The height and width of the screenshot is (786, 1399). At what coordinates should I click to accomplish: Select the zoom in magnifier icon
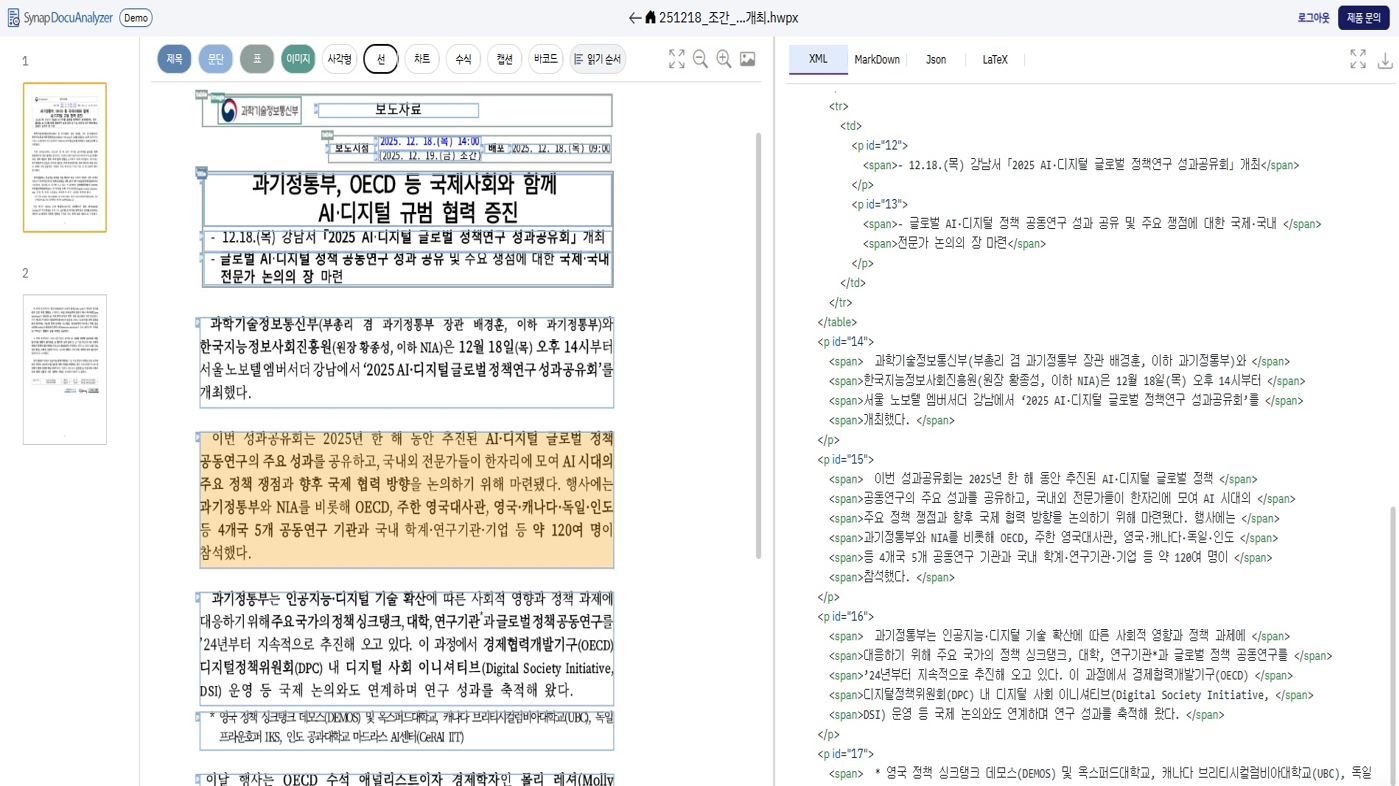point(722,59)
